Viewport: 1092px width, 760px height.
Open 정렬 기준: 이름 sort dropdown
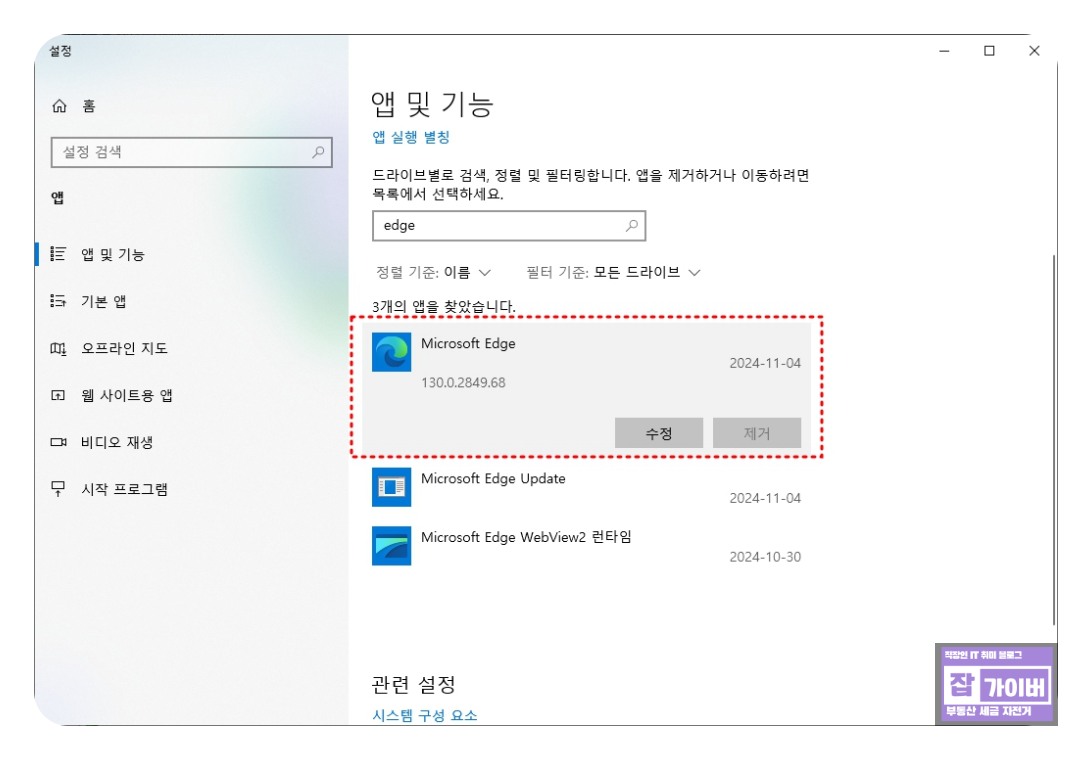tap(433, 272)
